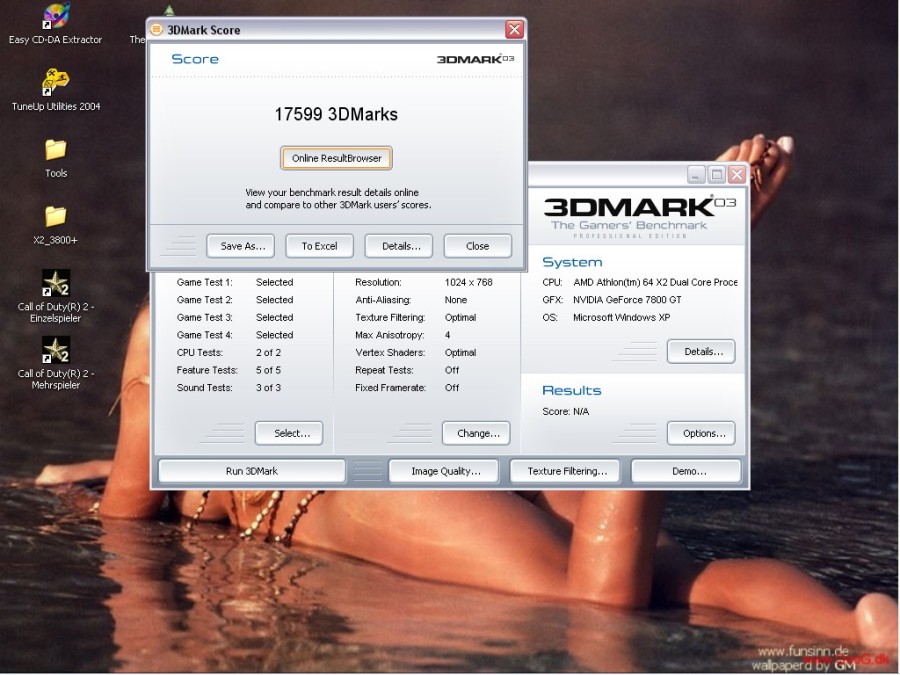Launch TuneUp Utilities 2004 shortcut
Image resolution: width=900 pixels, height=675 pixels.
56,90
